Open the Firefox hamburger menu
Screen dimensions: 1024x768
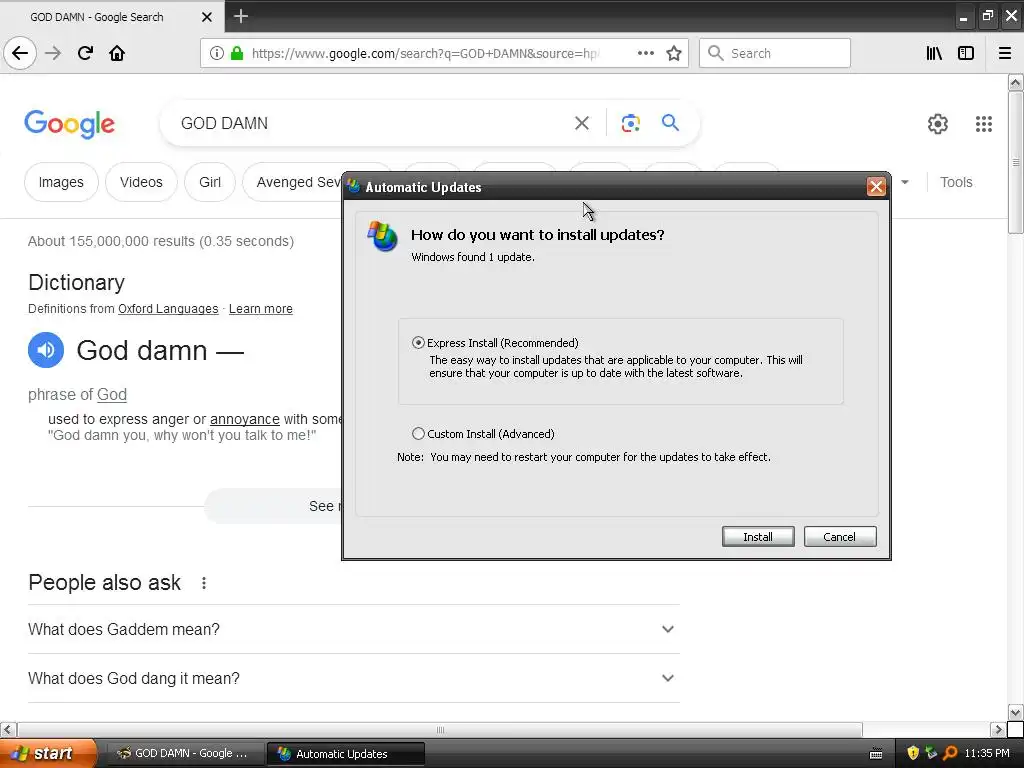(x=1005, y=54)
